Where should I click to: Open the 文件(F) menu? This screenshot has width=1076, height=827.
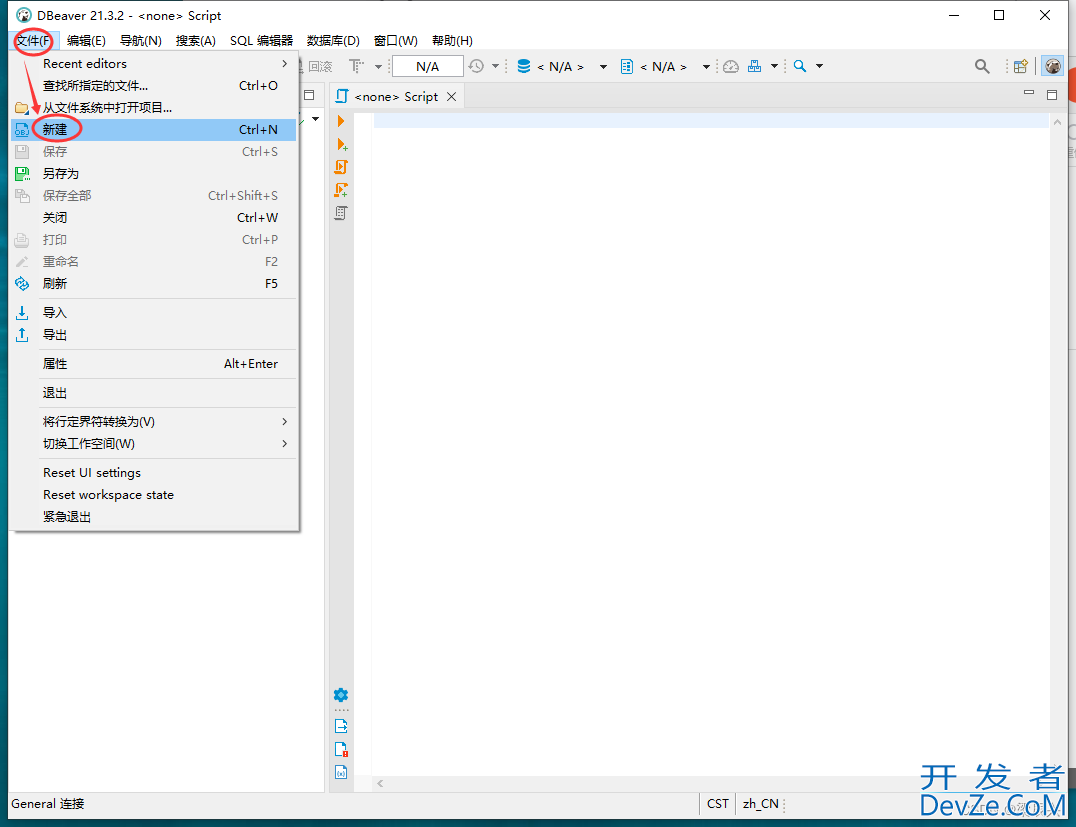click(34, 40)
